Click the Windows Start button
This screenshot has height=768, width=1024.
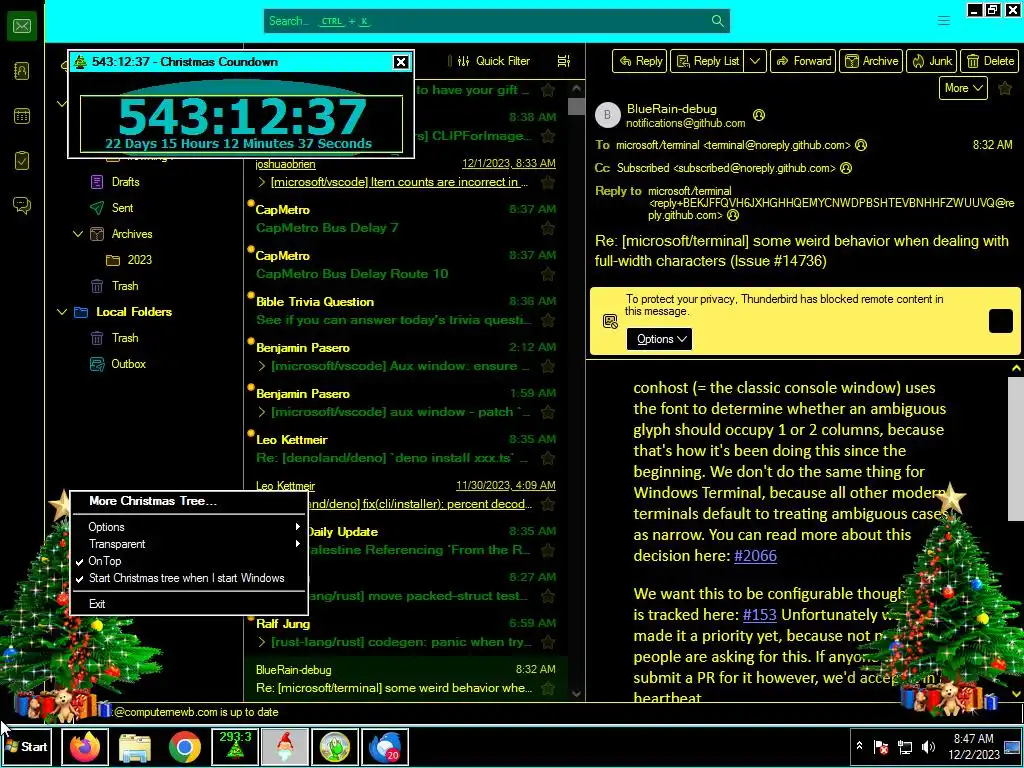tap(26, 746)
